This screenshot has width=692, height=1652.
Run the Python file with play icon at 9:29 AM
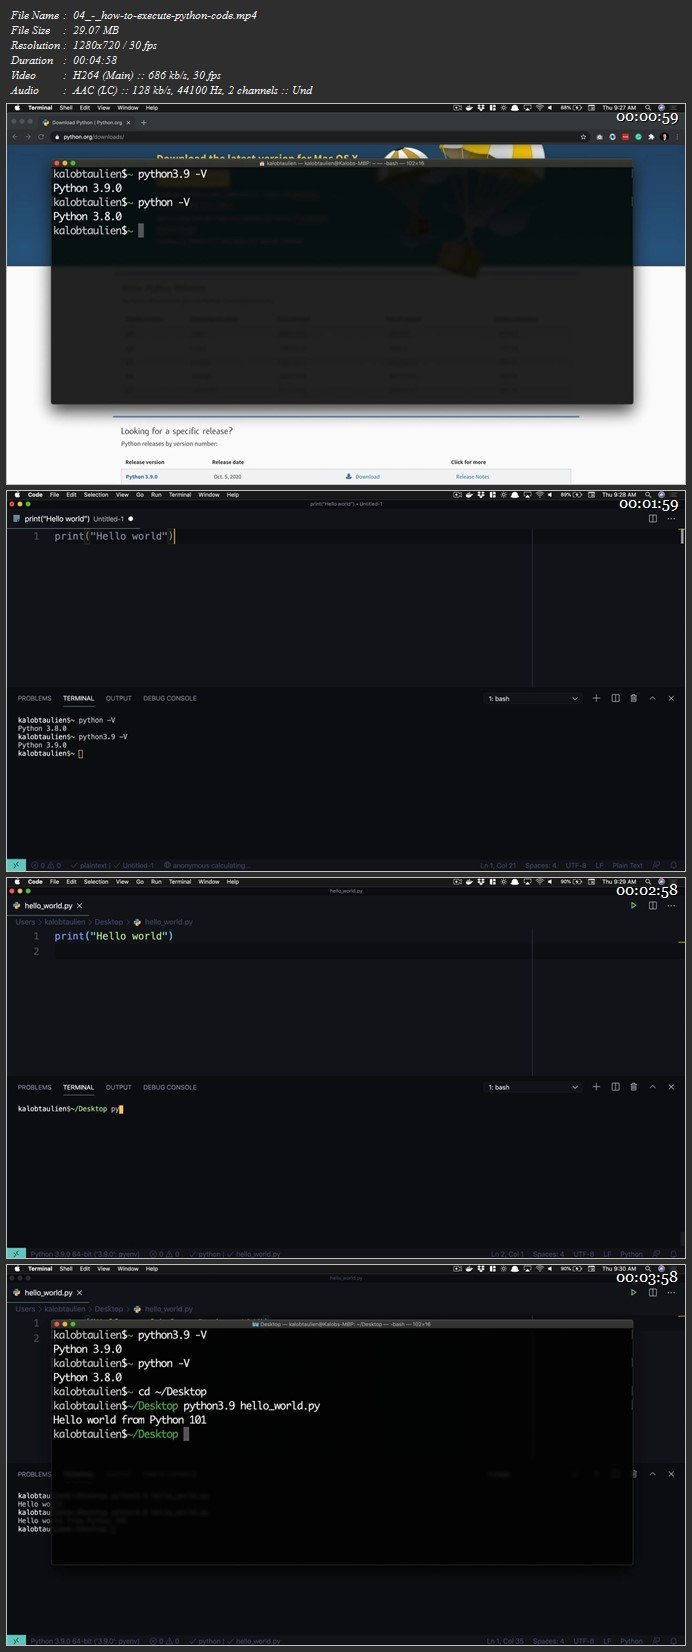click(634, 905)
